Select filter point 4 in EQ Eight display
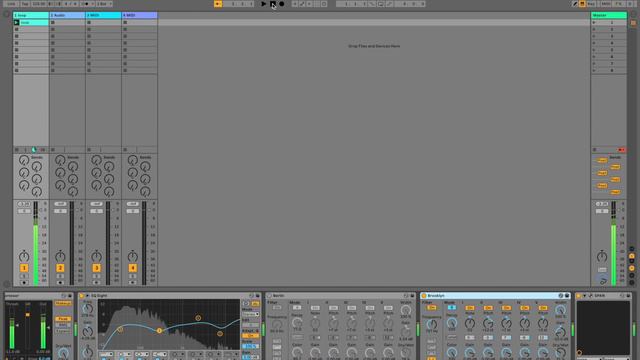 (x=220, y=333)
